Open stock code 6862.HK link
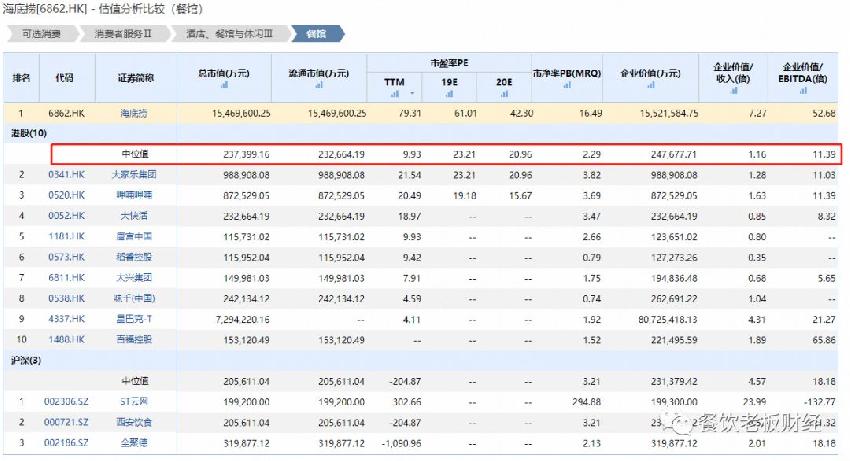The height and width of the screenshot is (461, 850). point(66,113)
